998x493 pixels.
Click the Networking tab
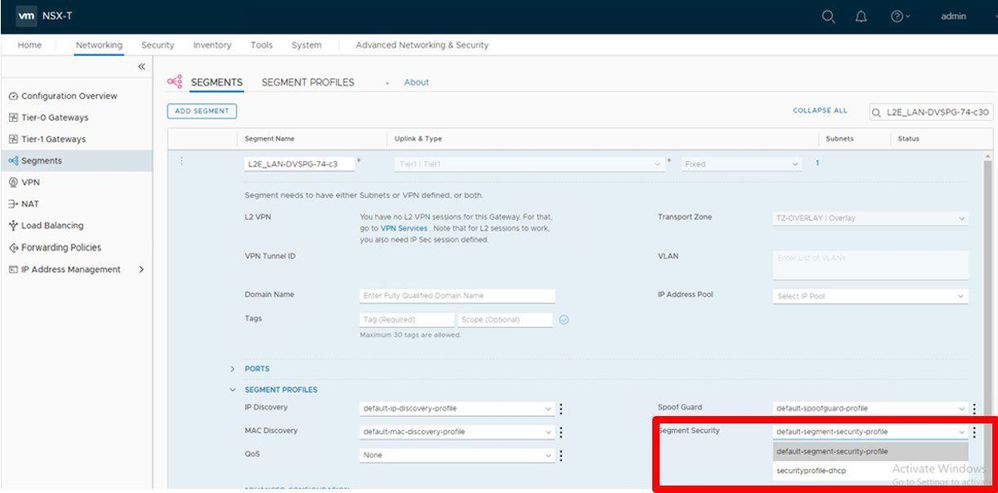click(99, 45)
